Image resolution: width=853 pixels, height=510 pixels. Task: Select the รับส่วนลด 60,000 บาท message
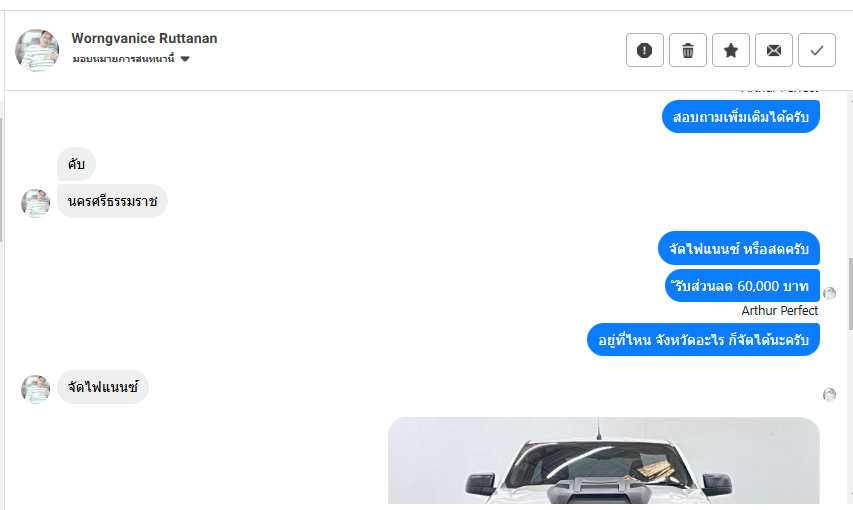point(742,285)
